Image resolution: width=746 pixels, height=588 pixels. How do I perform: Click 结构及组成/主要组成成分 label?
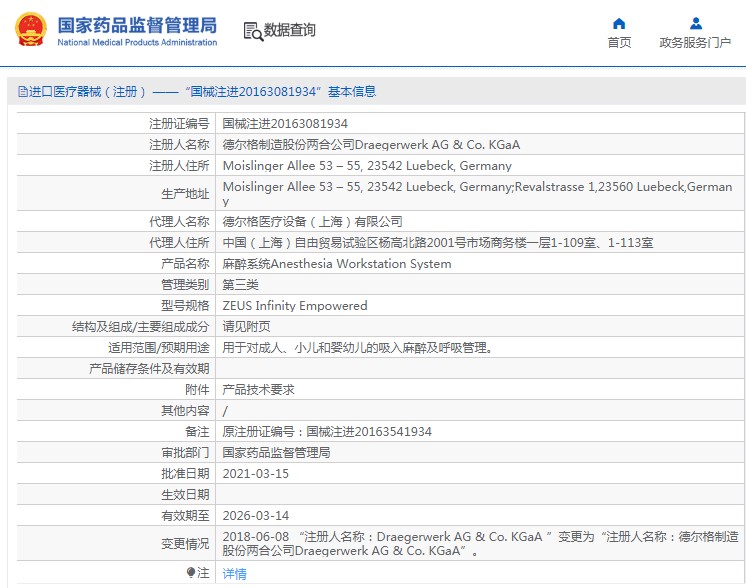(x=141, y=326)
